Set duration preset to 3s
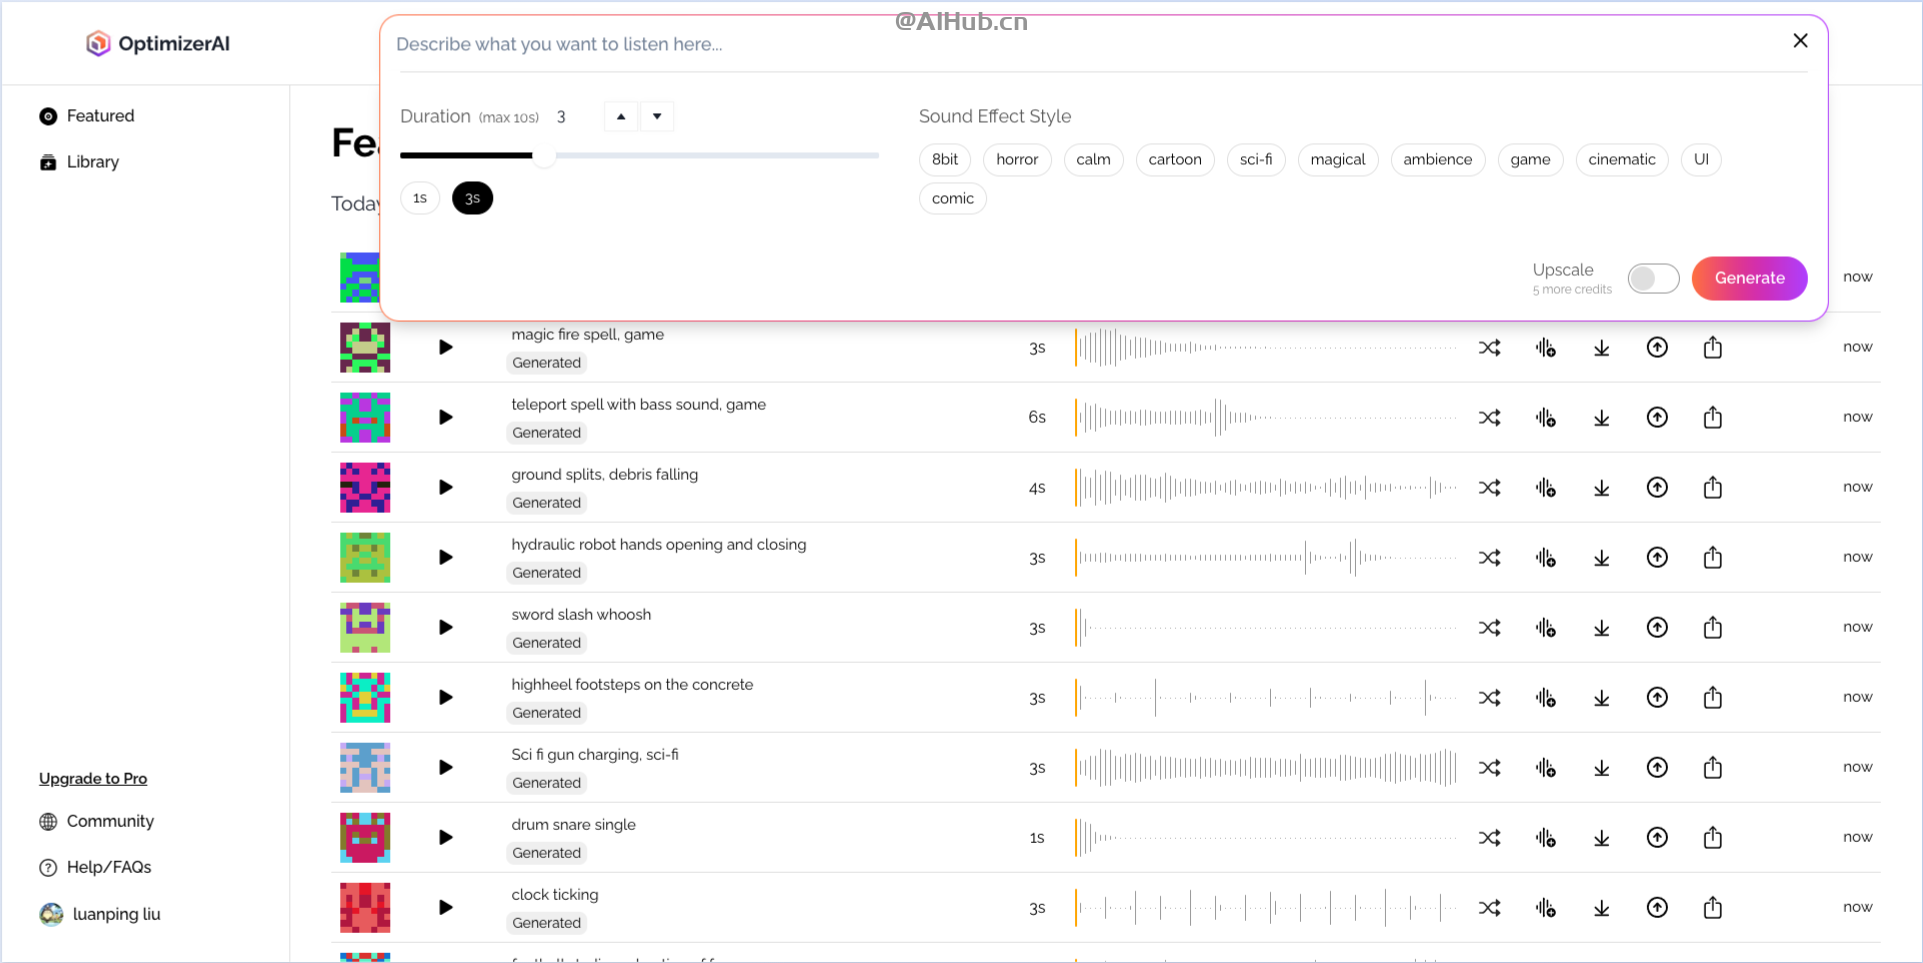The image size is (1923, 963). [472, 199]
